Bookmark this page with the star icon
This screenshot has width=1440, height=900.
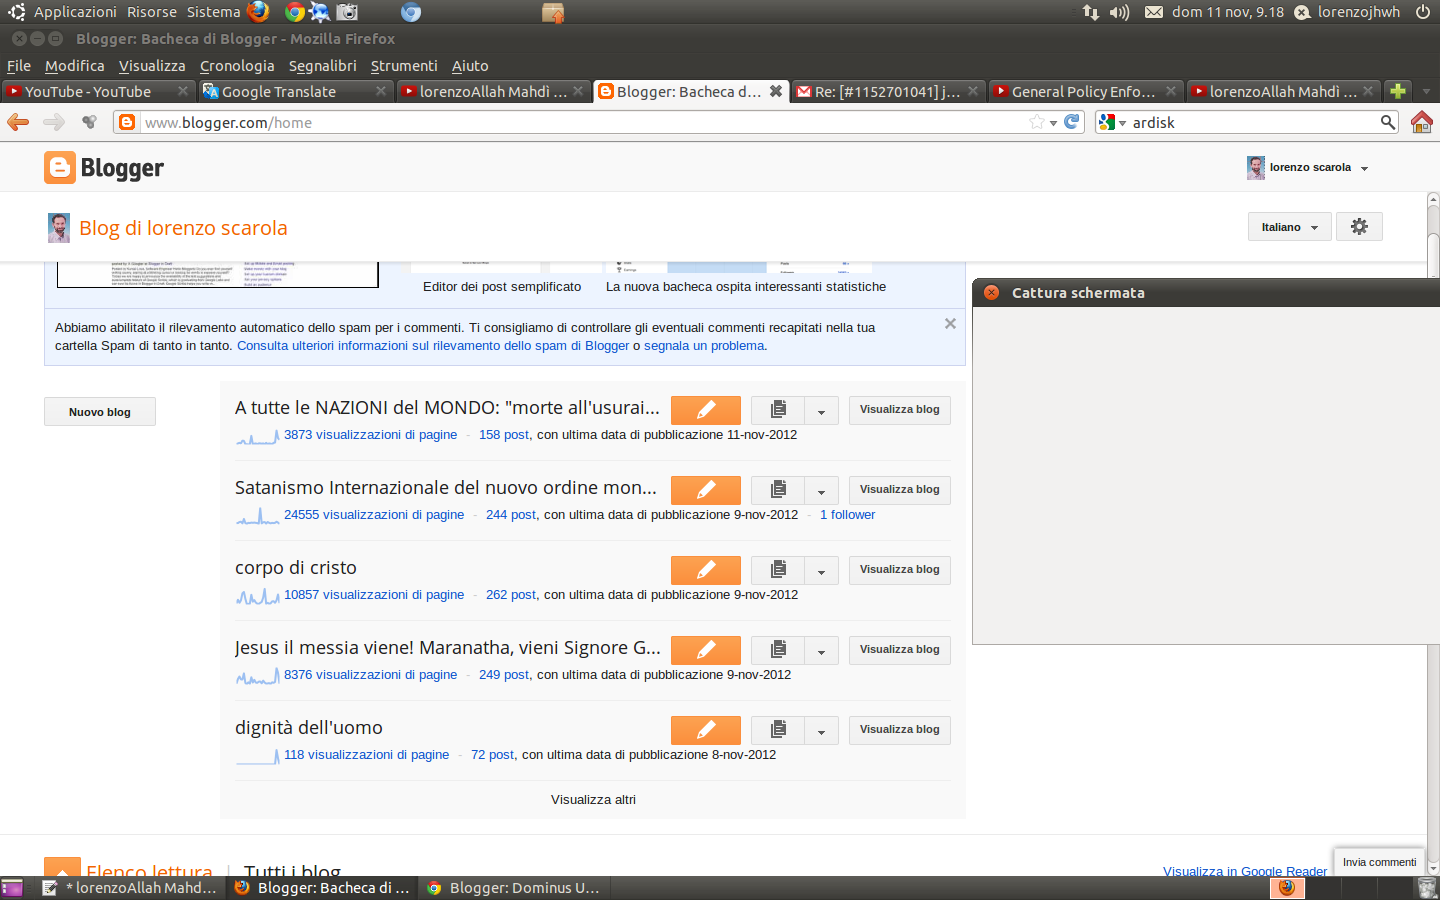coord(1037,122)
